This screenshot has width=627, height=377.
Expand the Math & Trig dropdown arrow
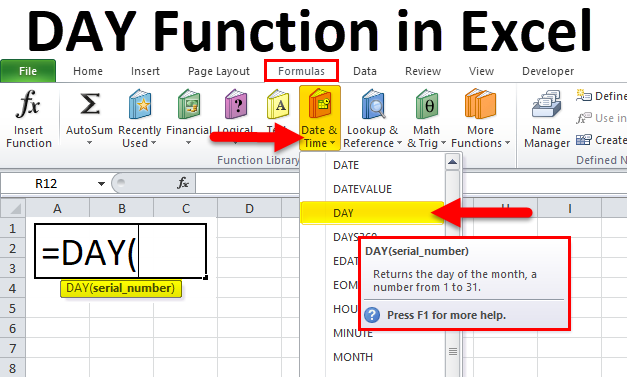tap(443, 143)
